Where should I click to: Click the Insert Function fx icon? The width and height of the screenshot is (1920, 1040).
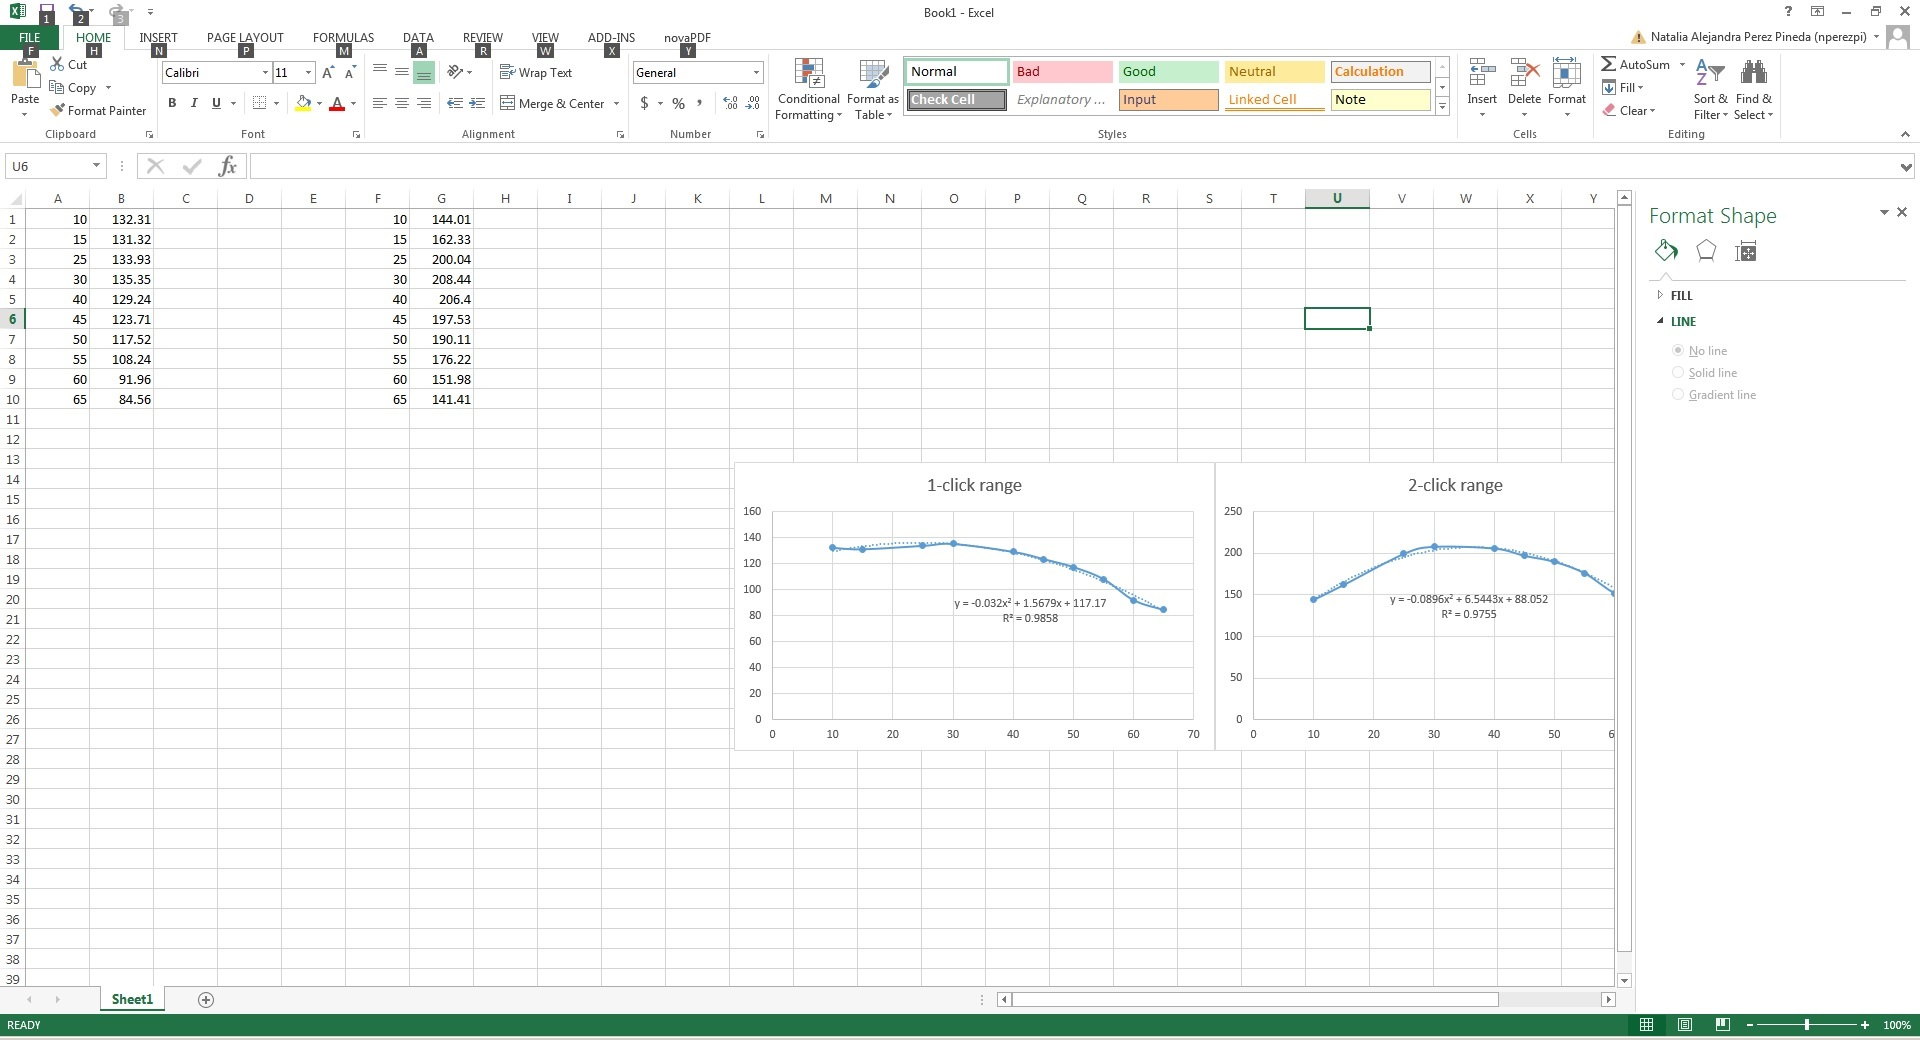pos(227,166)
